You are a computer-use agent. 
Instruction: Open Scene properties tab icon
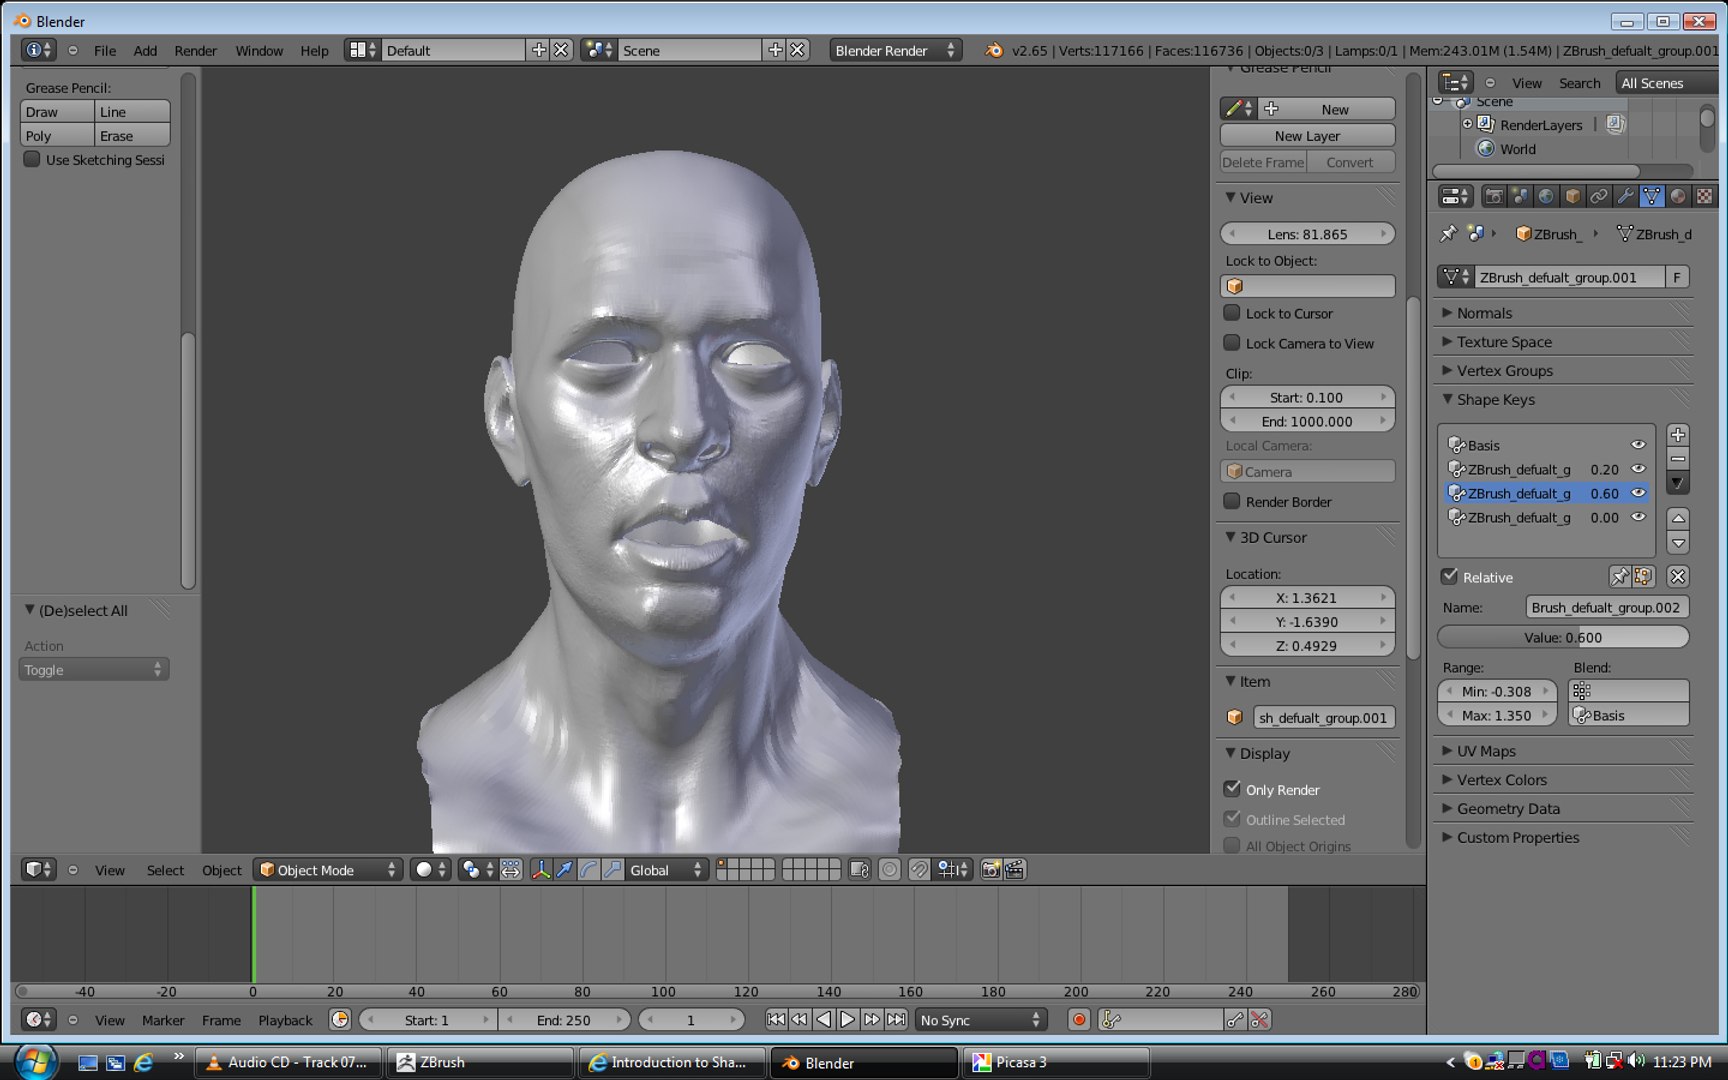tap(1519, 196)
